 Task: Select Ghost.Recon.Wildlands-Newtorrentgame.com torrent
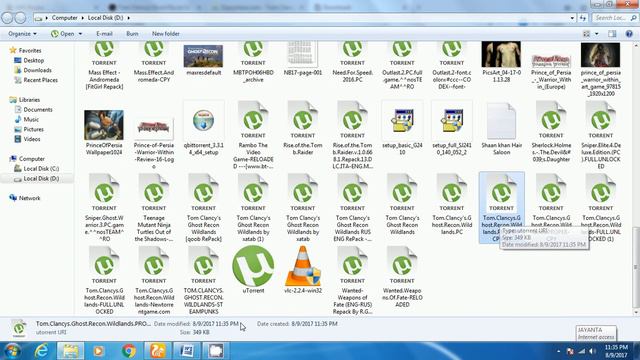click(x=154, y=280)
